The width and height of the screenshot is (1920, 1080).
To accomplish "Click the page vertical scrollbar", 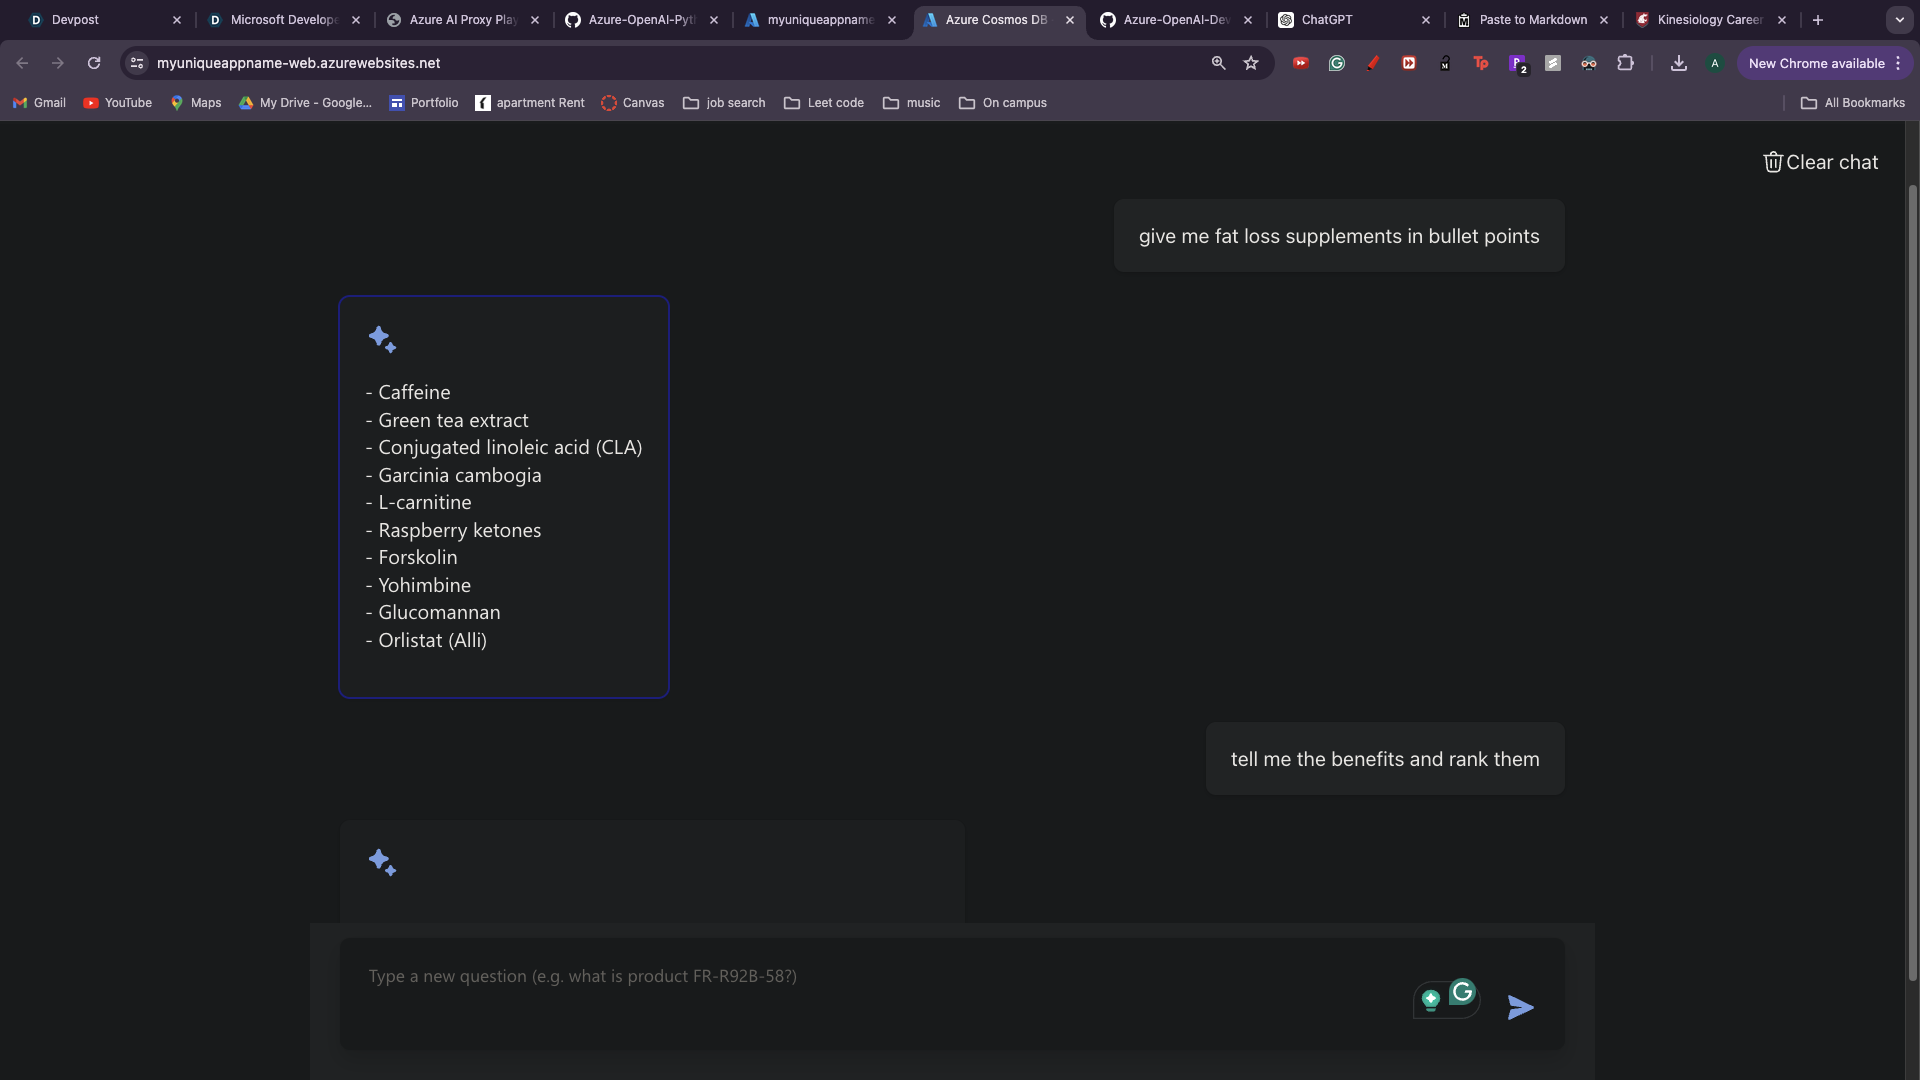I will (x=1912, y=580).
